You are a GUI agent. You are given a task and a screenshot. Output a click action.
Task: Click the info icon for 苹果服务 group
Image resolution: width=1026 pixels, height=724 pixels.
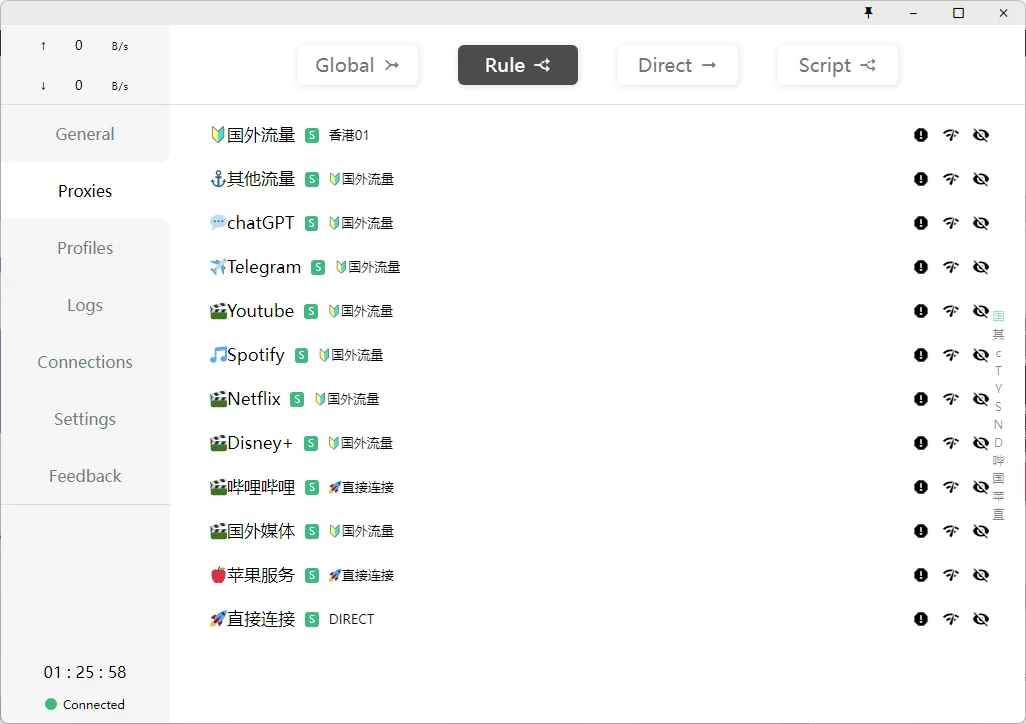tap(921, 575)
